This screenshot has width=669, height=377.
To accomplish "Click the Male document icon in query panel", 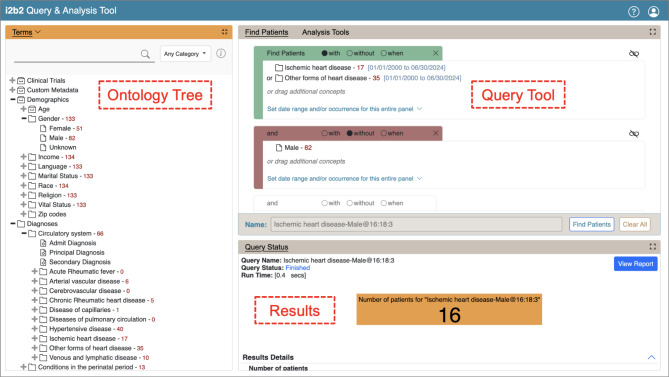I will tap(279, 148).
